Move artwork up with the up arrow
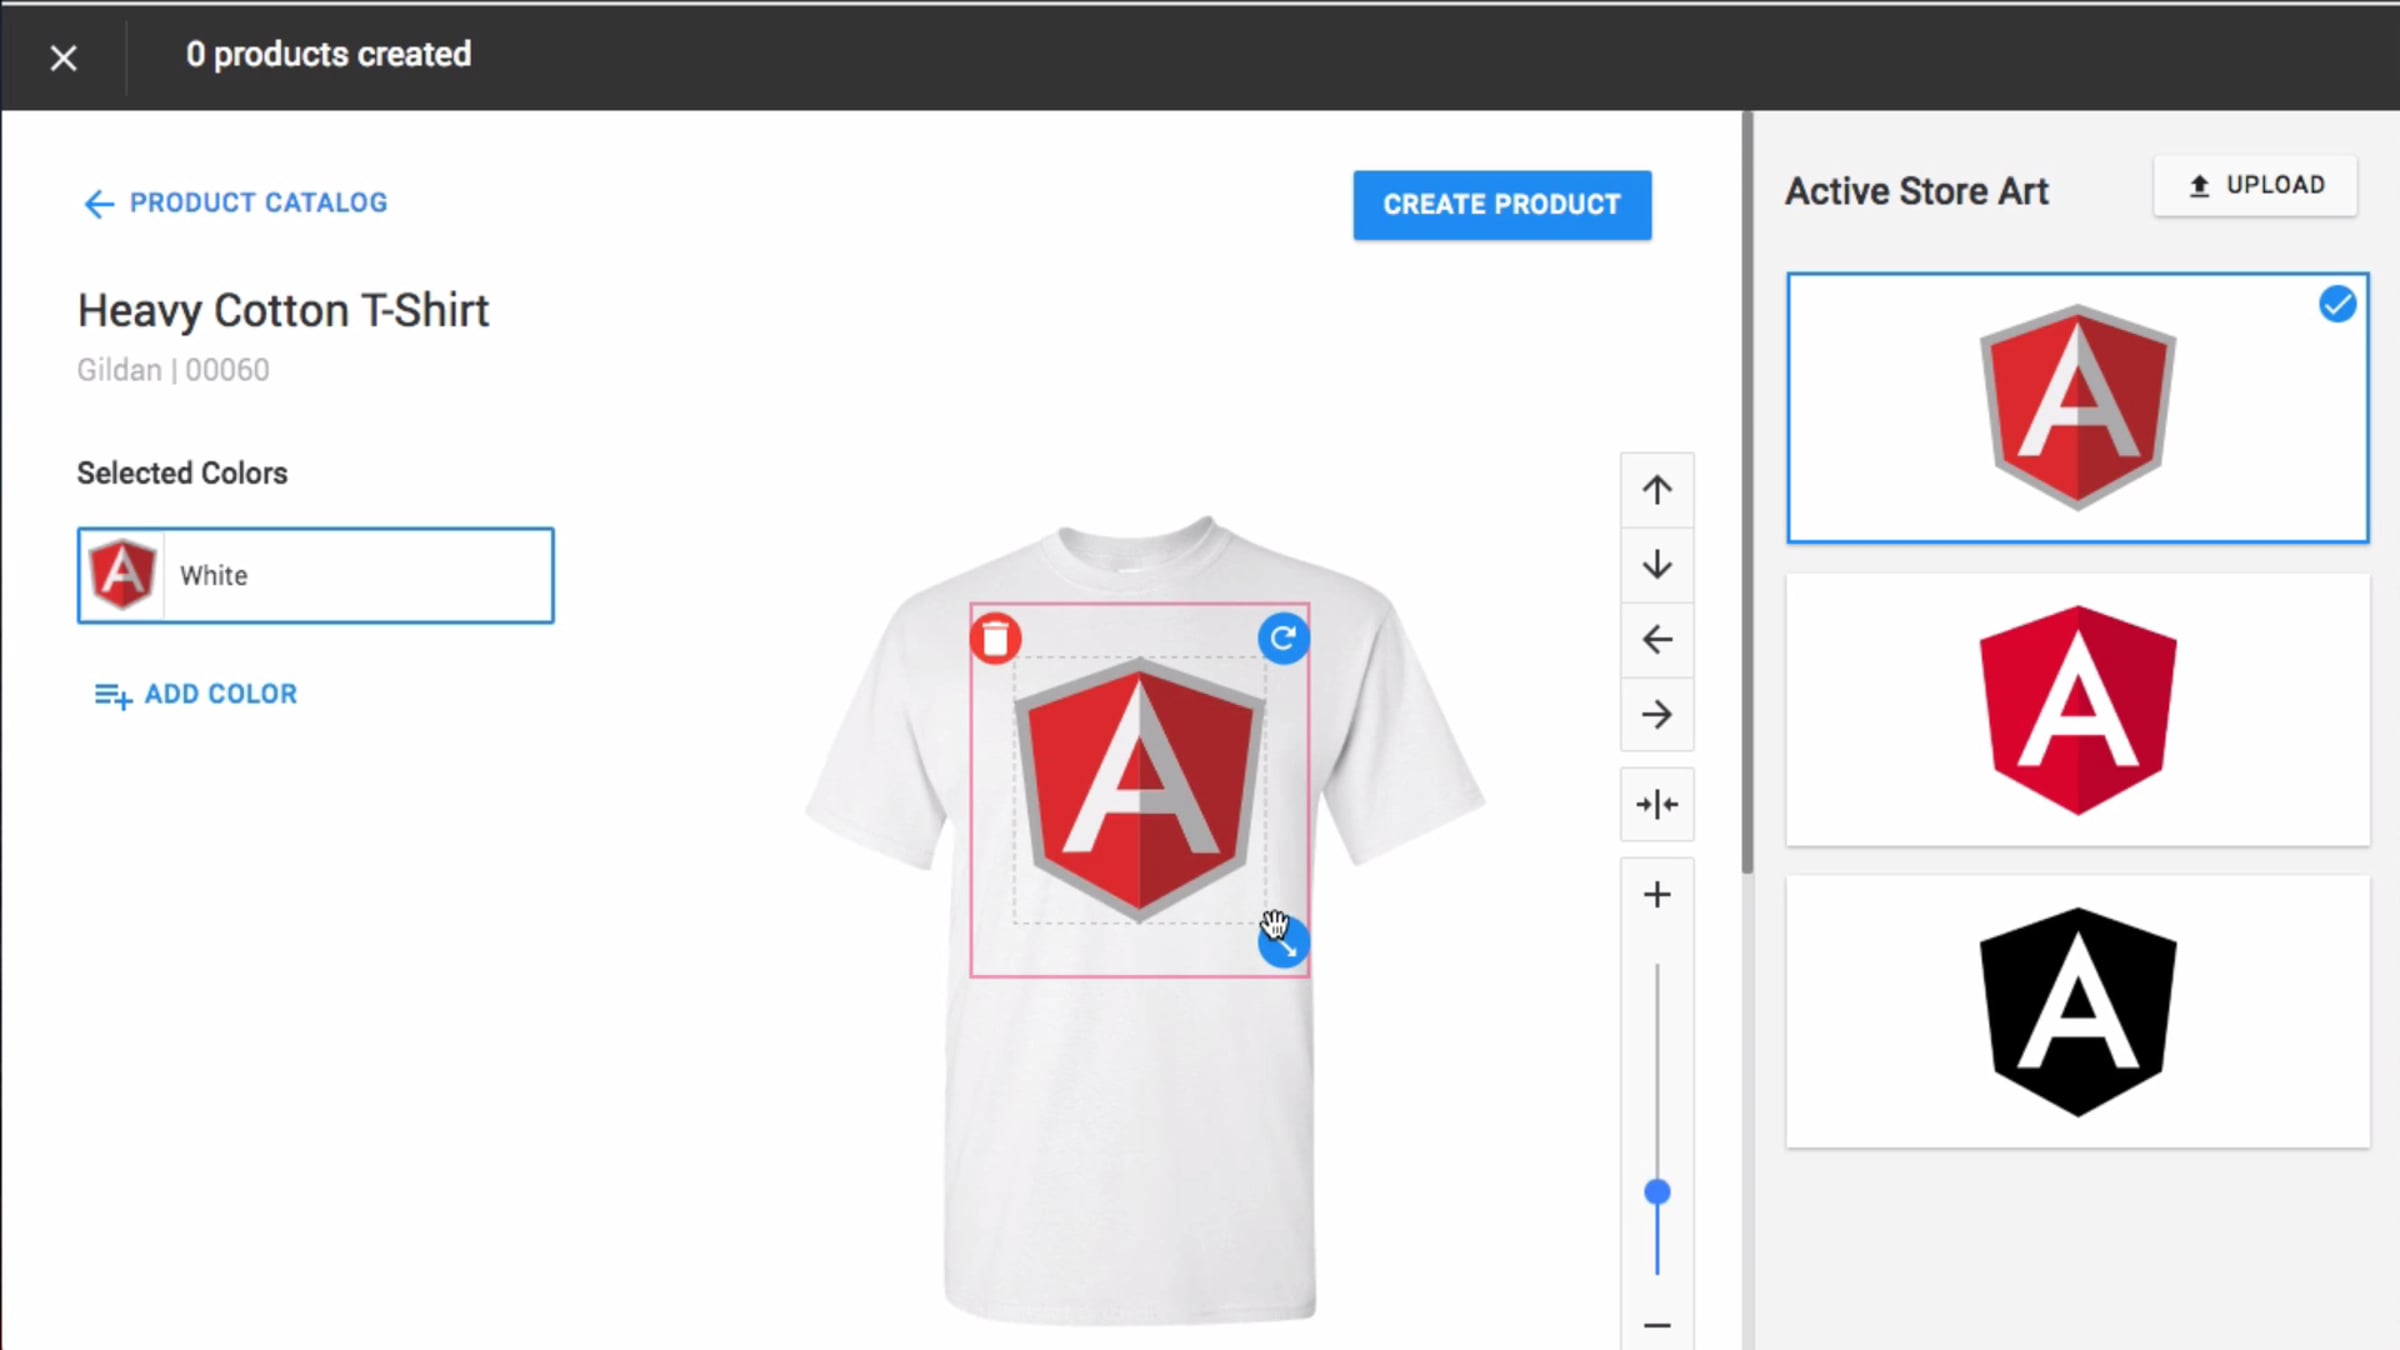Image resolution: width=2400 pixels, height=1350 pixels. coord(1657,490)
